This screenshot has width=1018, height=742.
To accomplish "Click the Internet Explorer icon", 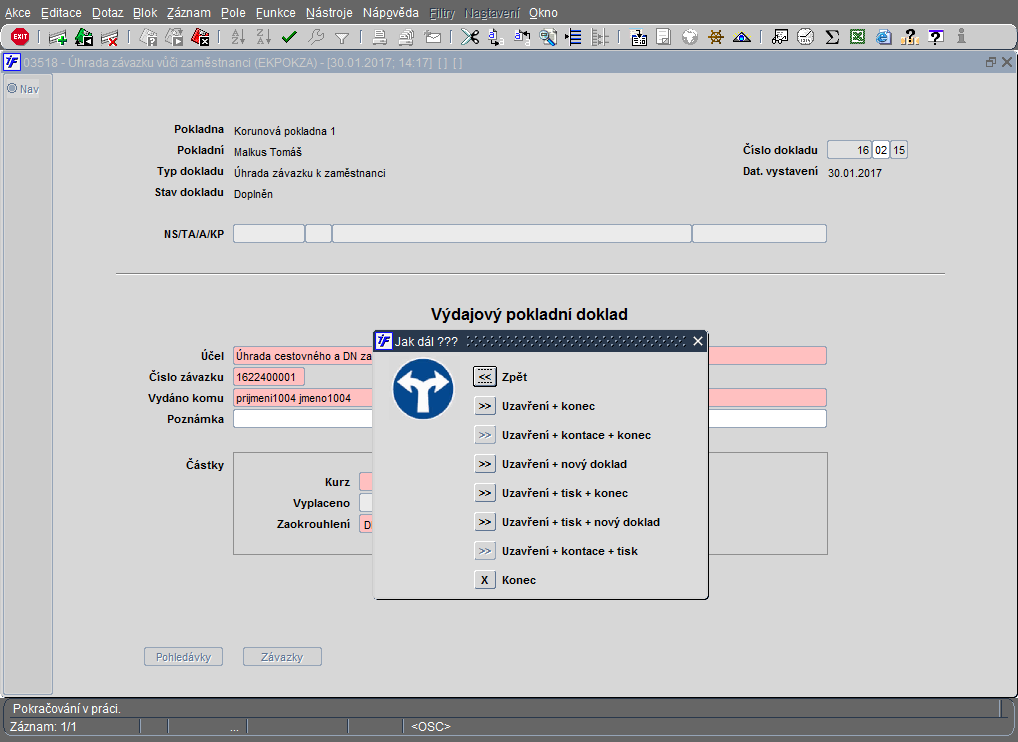I will (x=883, y=38).
